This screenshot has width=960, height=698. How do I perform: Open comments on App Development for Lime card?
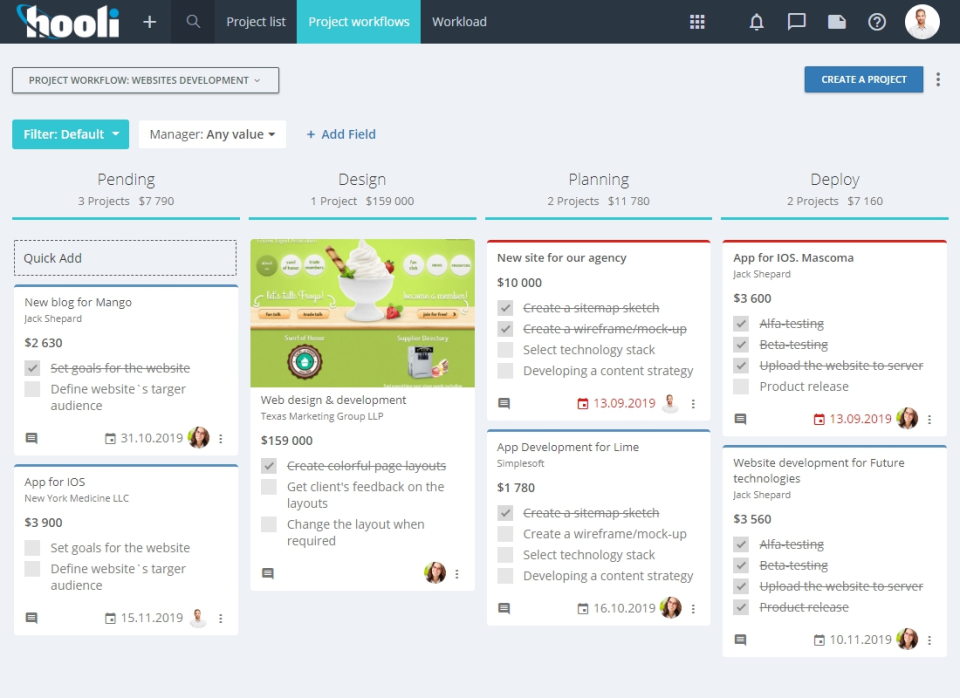click(504, 608)
